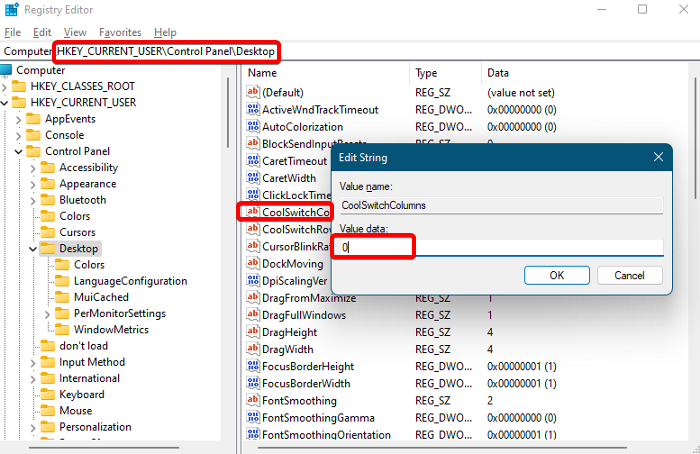Sort by the Type column header
This screenshot has width=700, height=454.
coord(446,73)
